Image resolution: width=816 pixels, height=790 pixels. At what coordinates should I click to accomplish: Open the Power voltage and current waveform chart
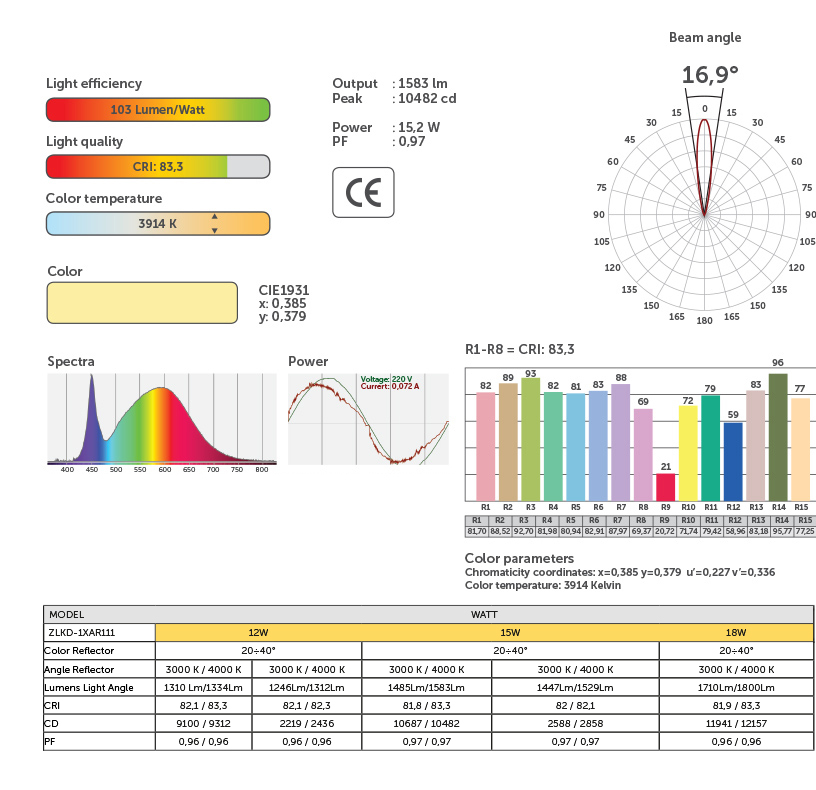coord(368,419)
